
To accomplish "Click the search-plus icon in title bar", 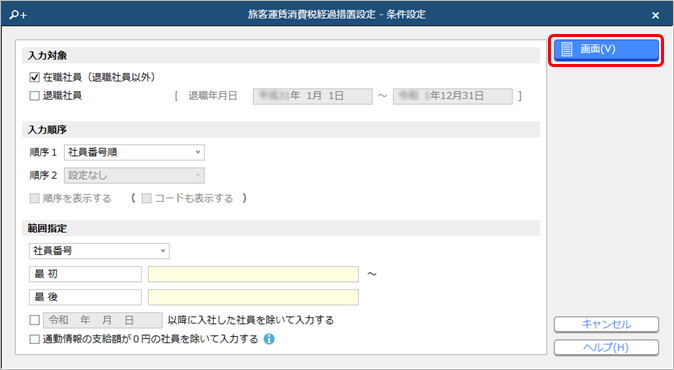I will (18, 15).
